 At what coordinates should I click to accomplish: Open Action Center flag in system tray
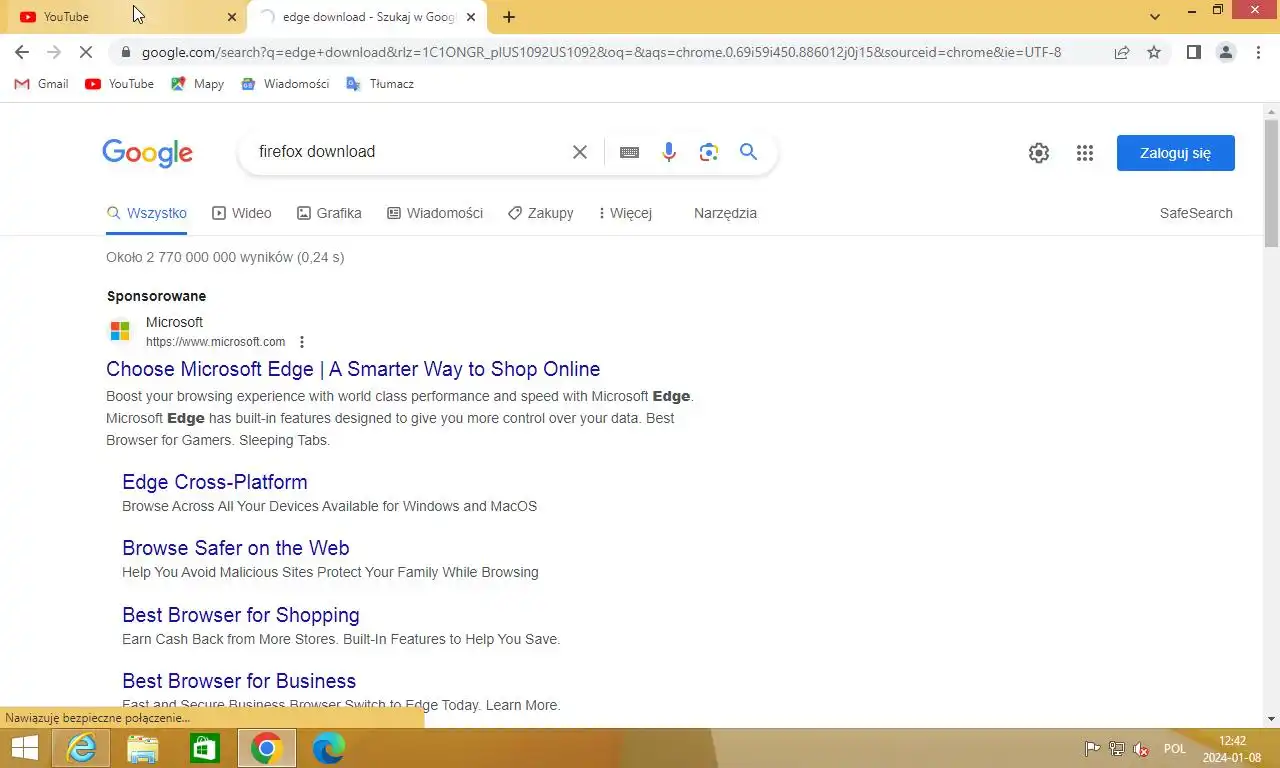point(1092,749)
